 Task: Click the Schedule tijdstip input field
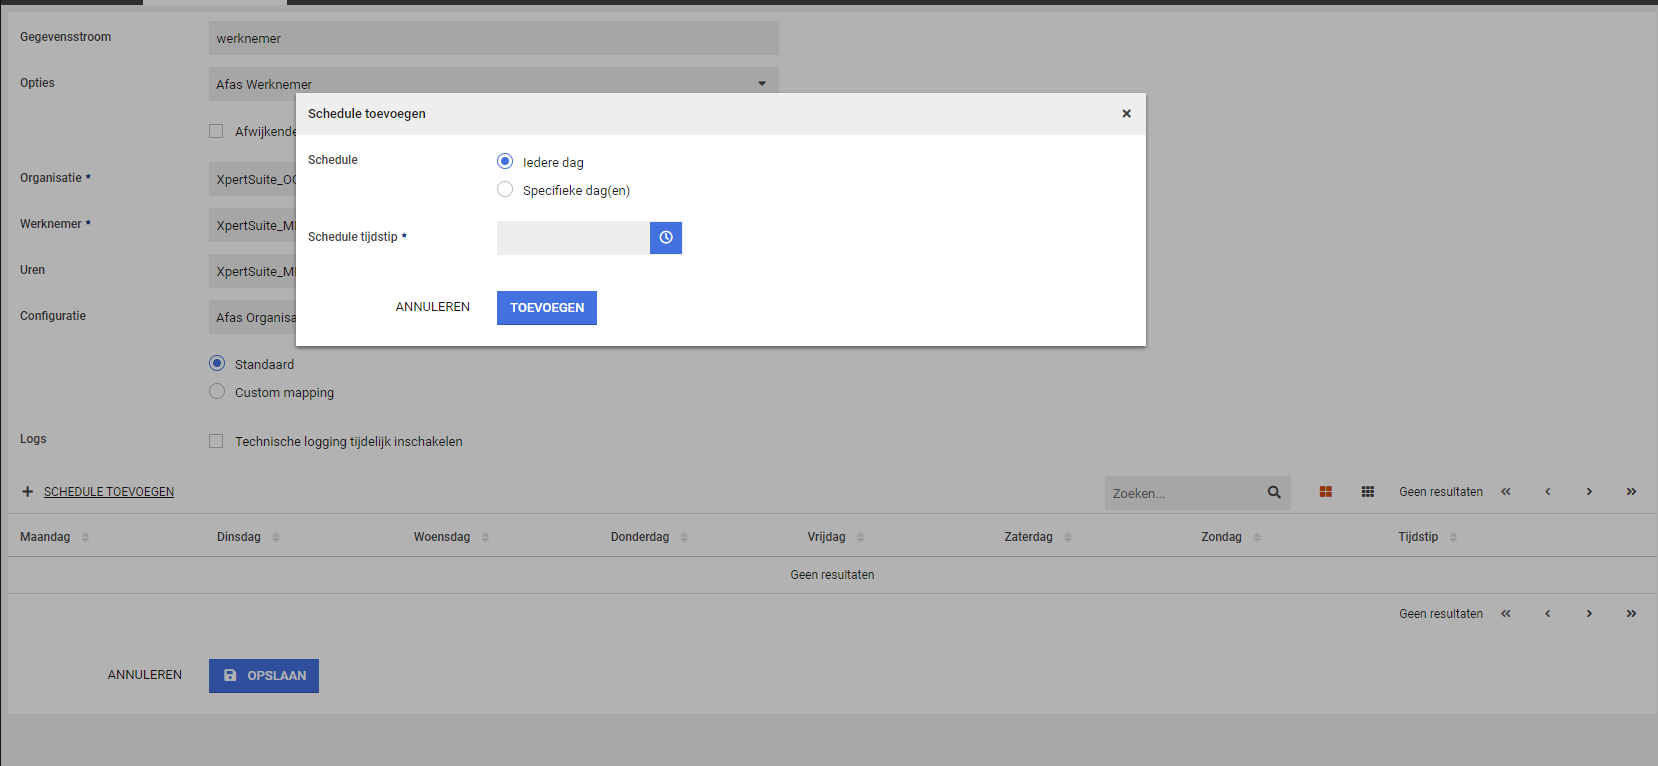[573, 238]
